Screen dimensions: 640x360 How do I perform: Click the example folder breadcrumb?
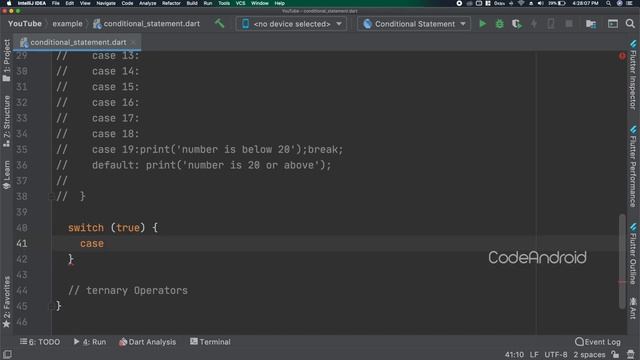[67, 24]
